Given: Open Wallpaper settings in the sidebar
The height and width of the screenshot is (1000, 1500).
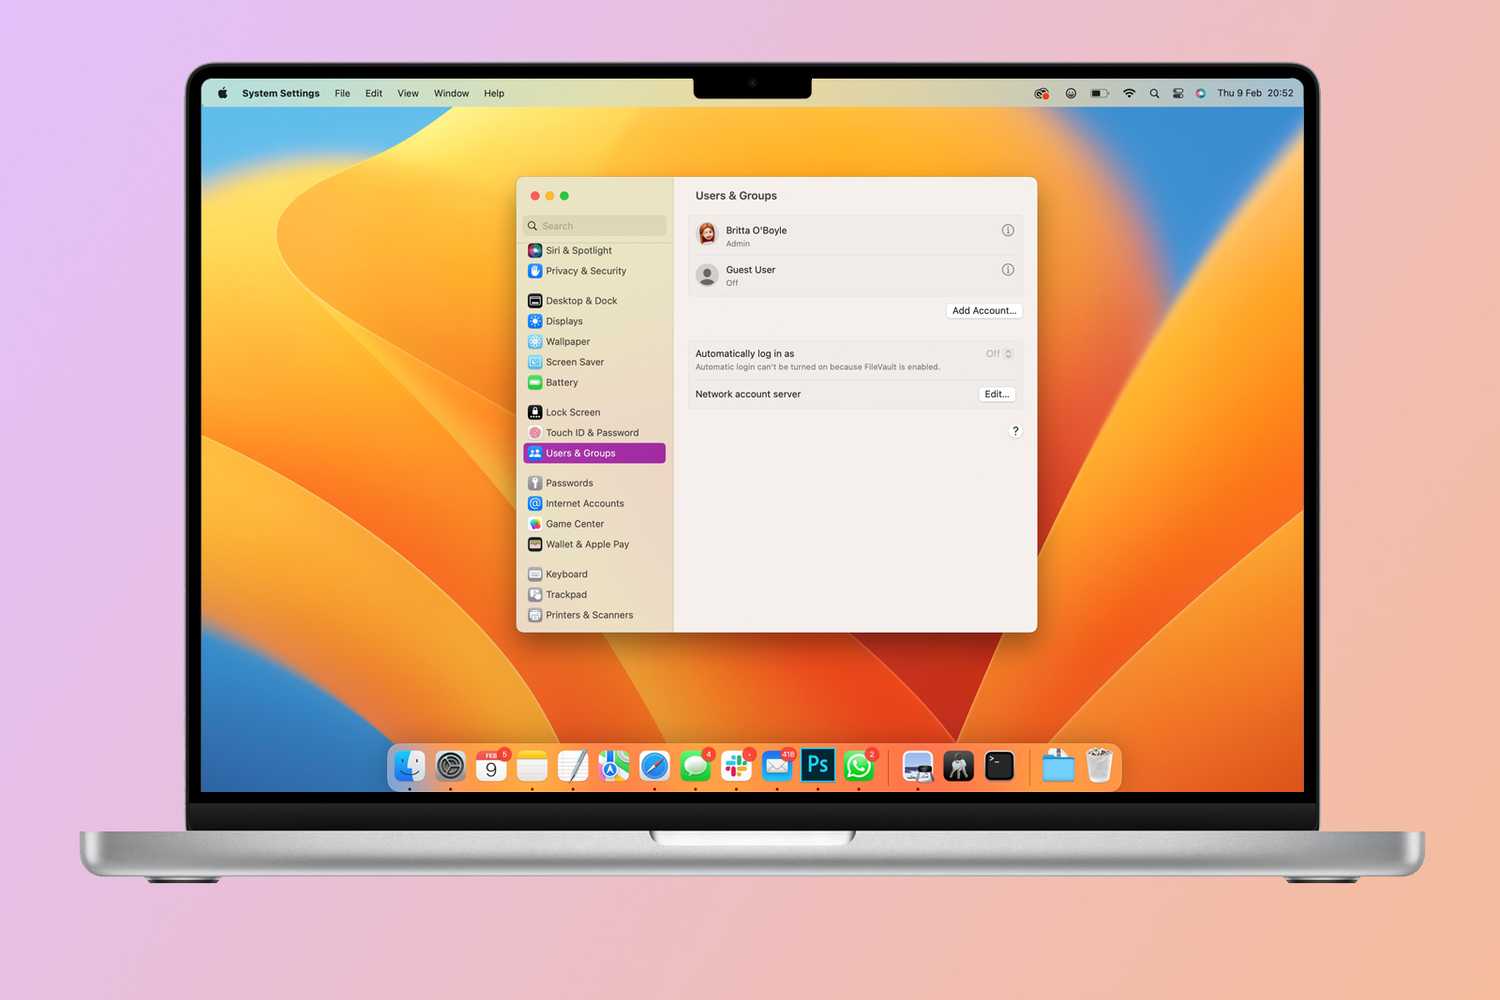Looking at the screenshot, I should click(x=567, y=341).
